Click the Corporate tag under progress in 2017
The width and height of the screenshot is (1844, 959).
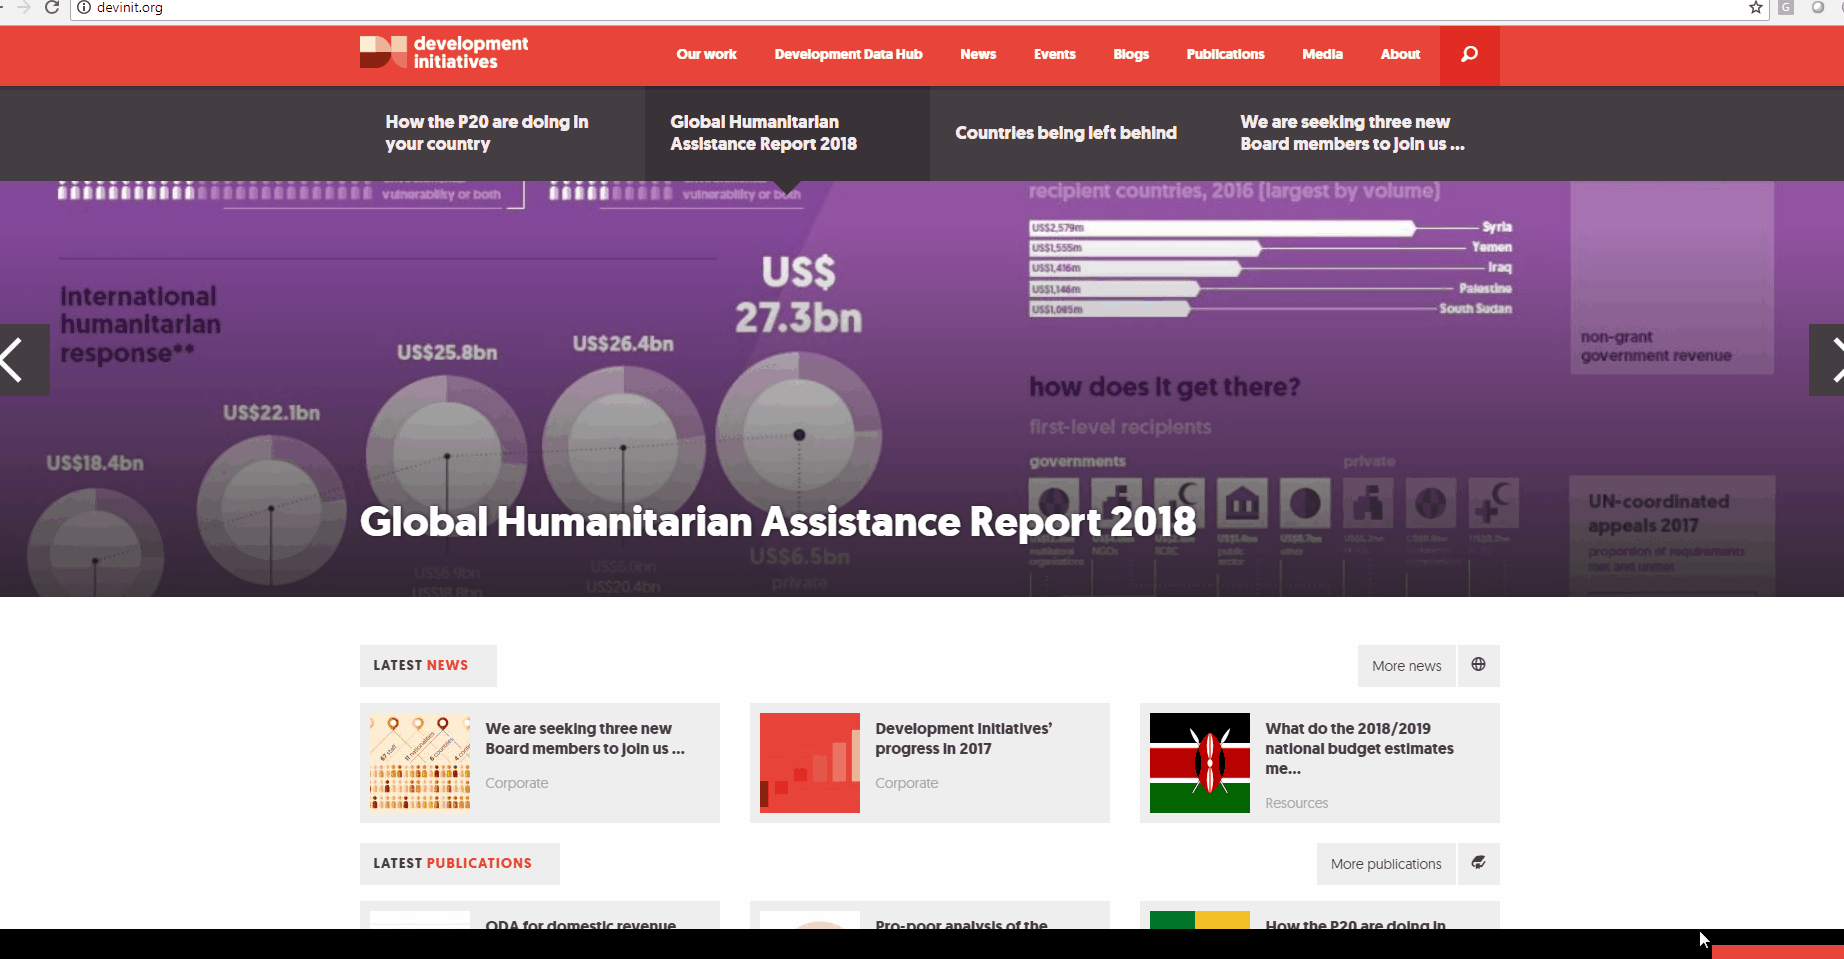(x=907, y=783)
